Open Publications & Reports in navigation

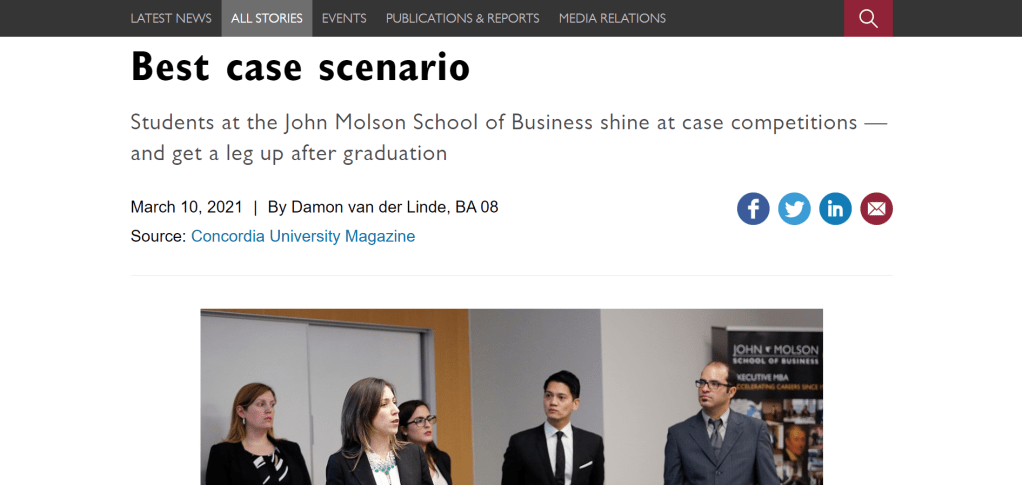[462, 18]
